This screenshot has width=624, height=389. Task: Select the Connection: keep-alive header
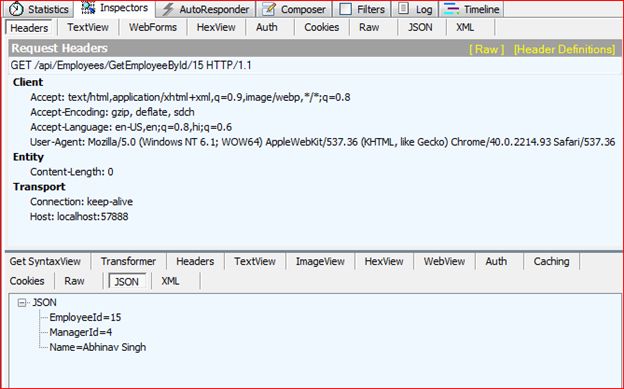pos(82,202)
